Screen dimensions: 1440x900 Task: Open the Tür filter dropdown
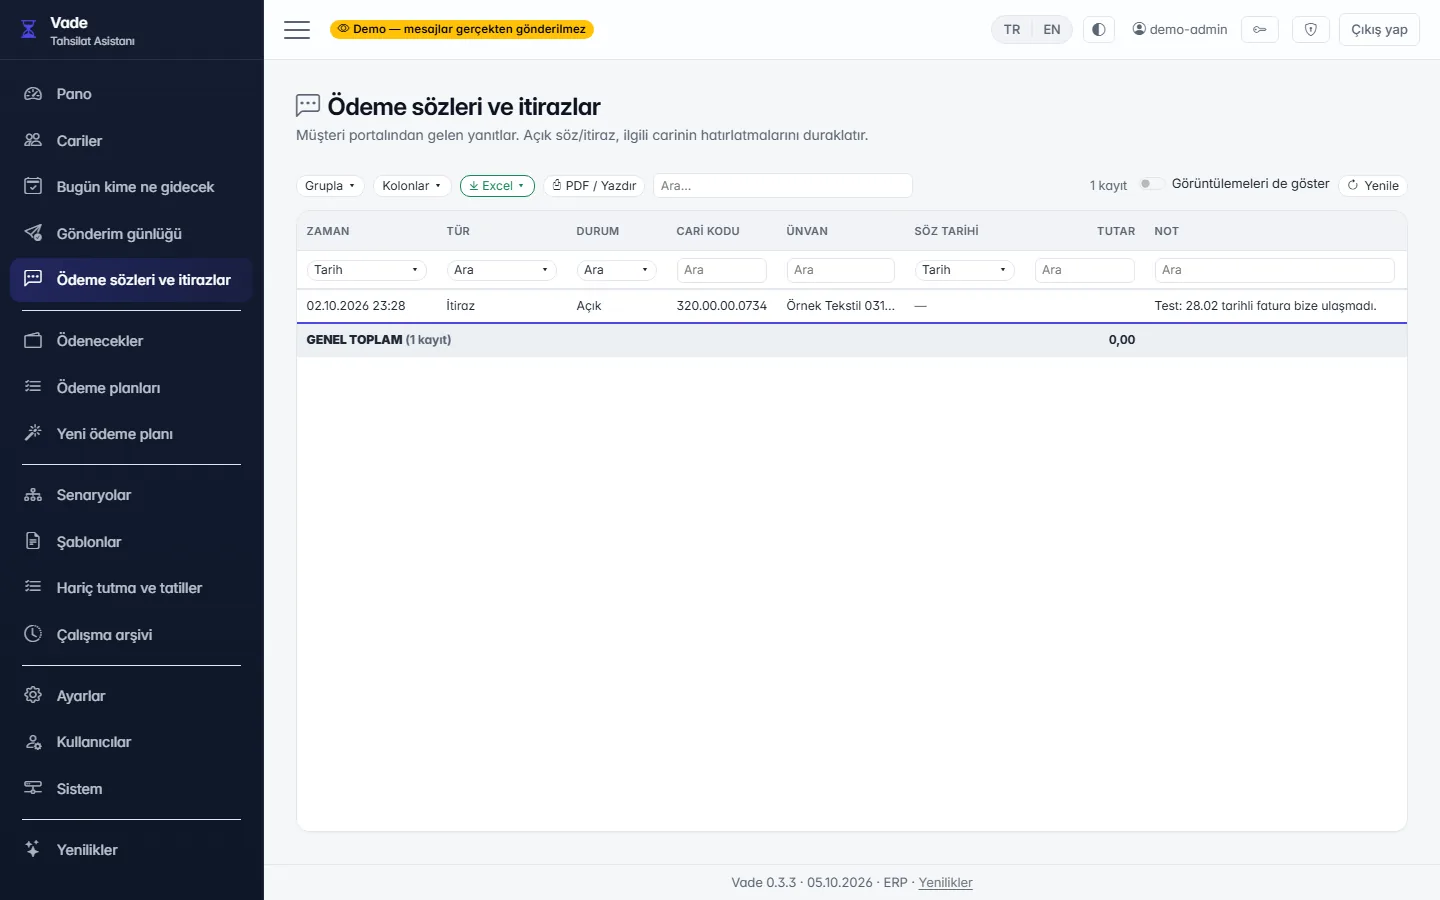point(502,270)
